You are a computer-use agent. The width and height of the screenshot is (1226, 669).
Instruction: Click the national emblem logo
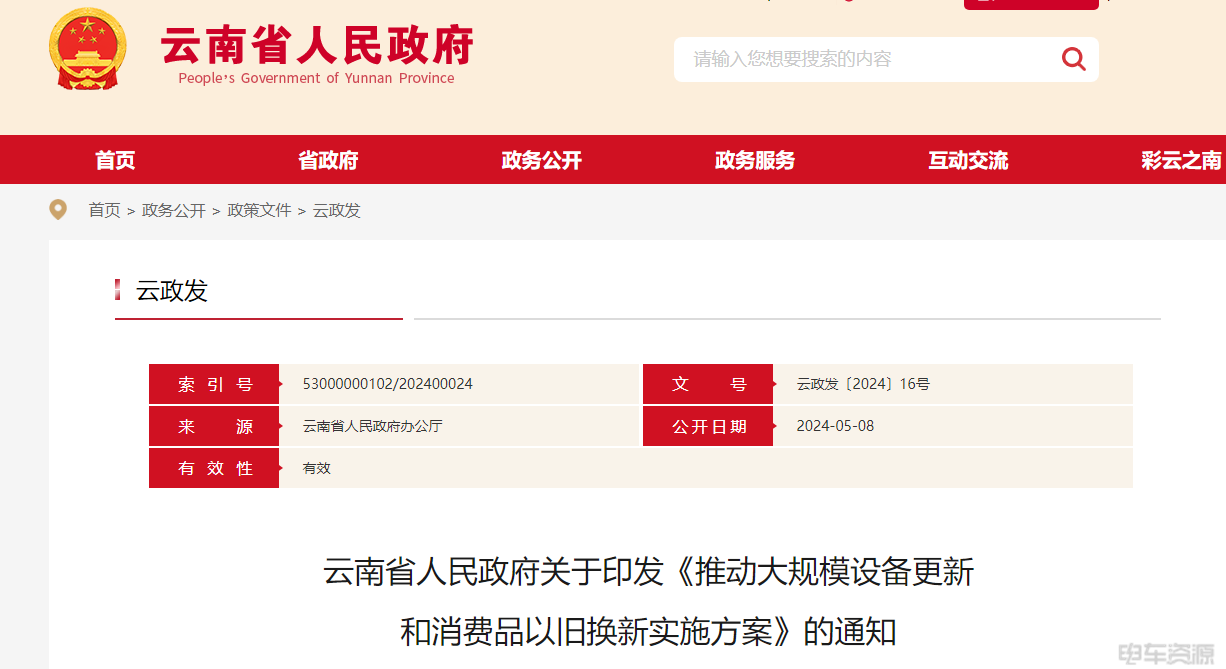point(88,50)
